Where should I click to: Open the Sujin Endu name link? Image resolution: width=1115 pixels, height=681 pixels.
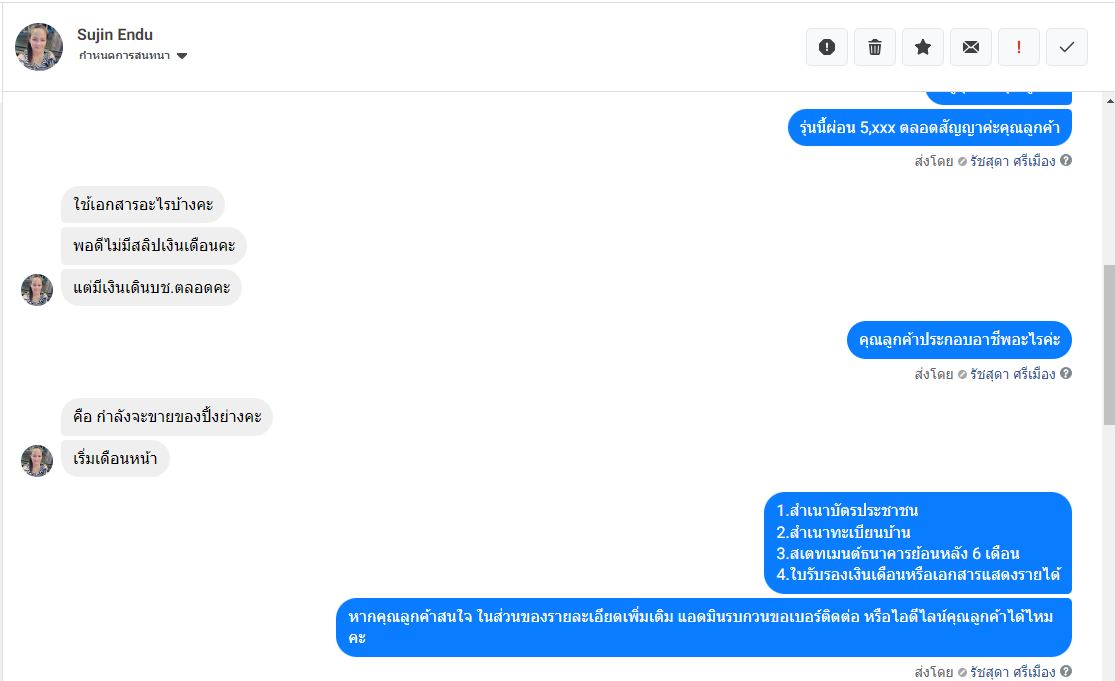point(115,34)
